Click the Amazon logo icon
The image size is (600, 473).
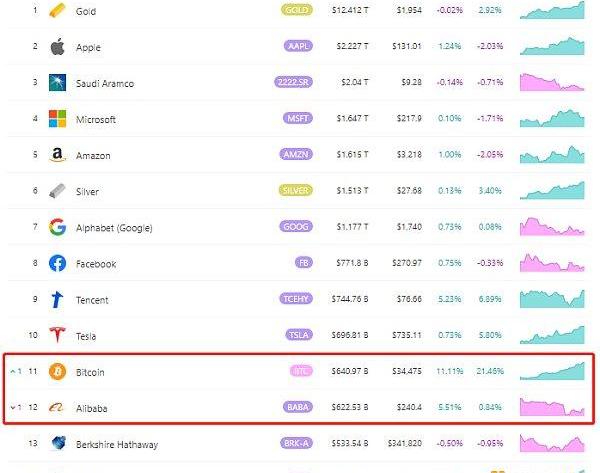[x=57, y=155]
